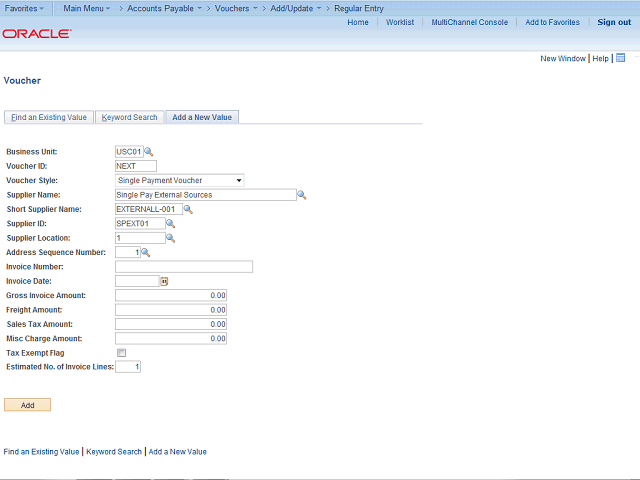This screenshot has height=480, width=640.
Task: Click the Invoice Date input field
Action: pyautogui.click(x=137, y=281)
